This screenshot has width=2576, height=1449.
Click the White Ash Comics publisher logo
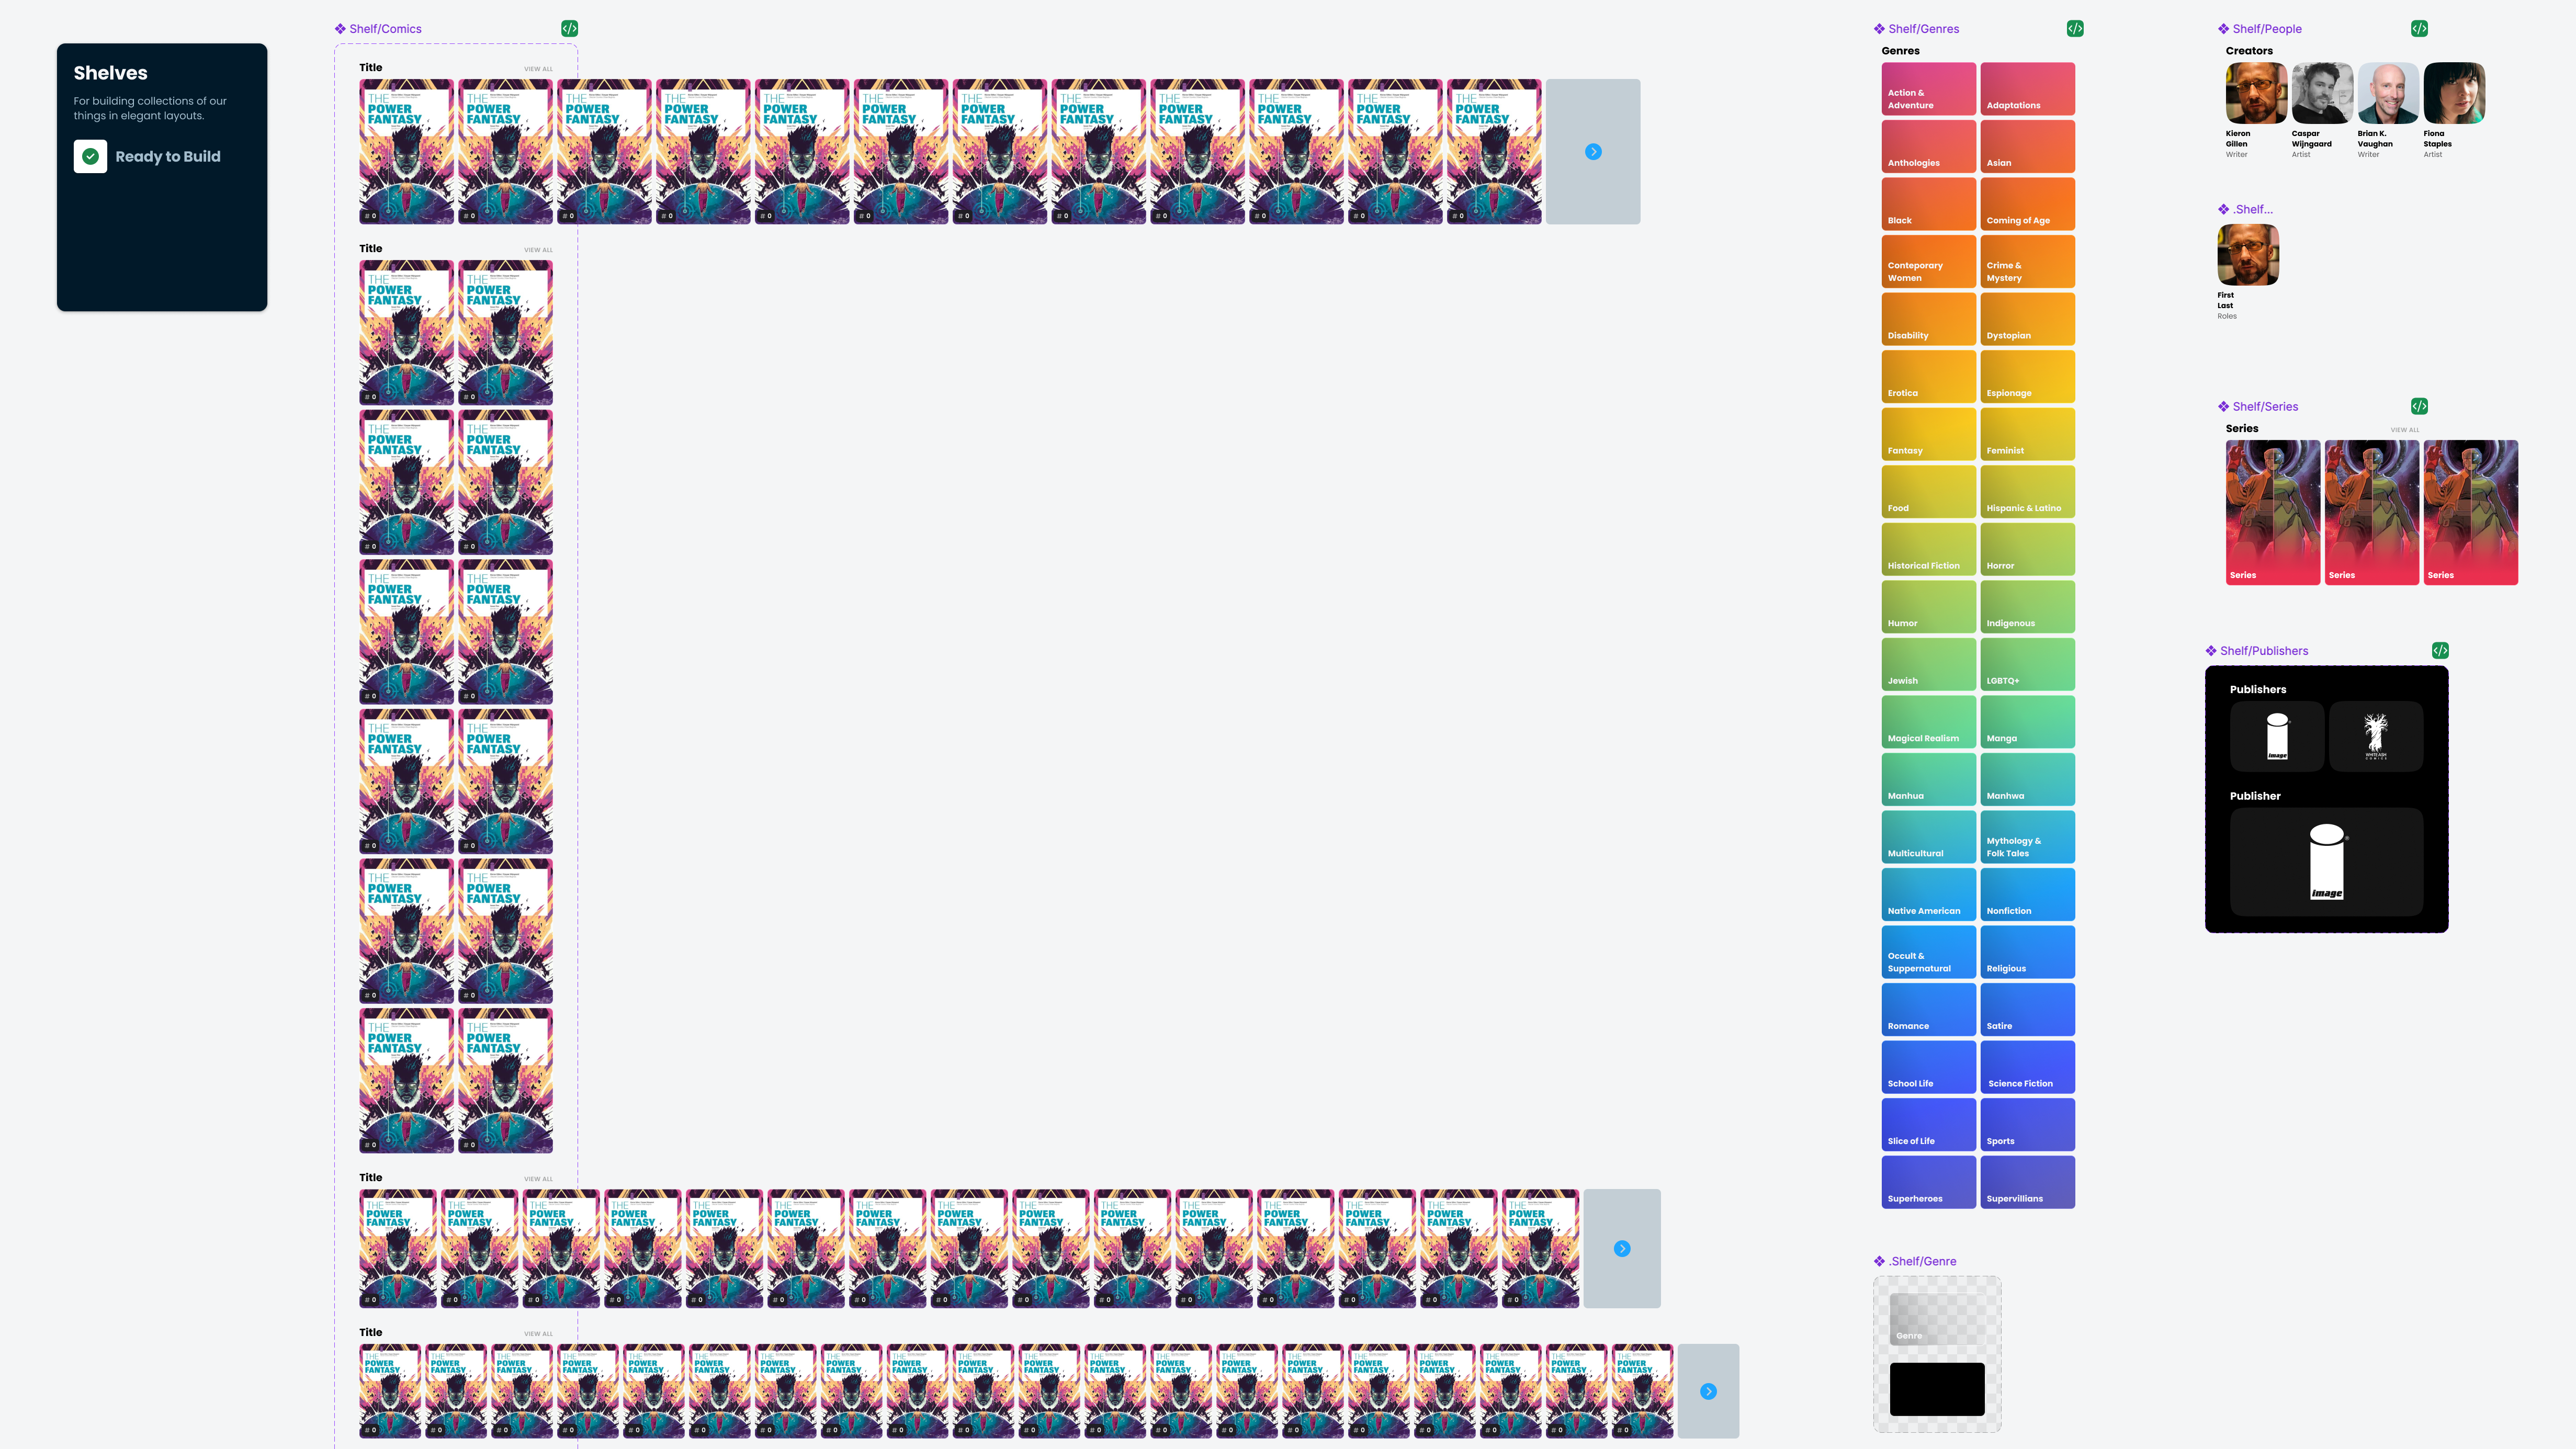2375,736
